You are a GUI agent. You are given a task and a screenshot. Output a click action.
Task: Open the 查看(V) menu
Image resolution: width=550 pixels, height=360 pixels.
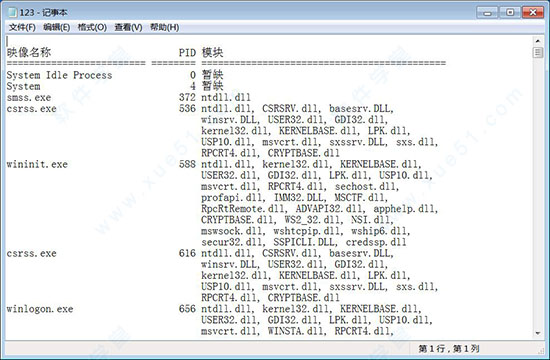(x=128, y=27)
